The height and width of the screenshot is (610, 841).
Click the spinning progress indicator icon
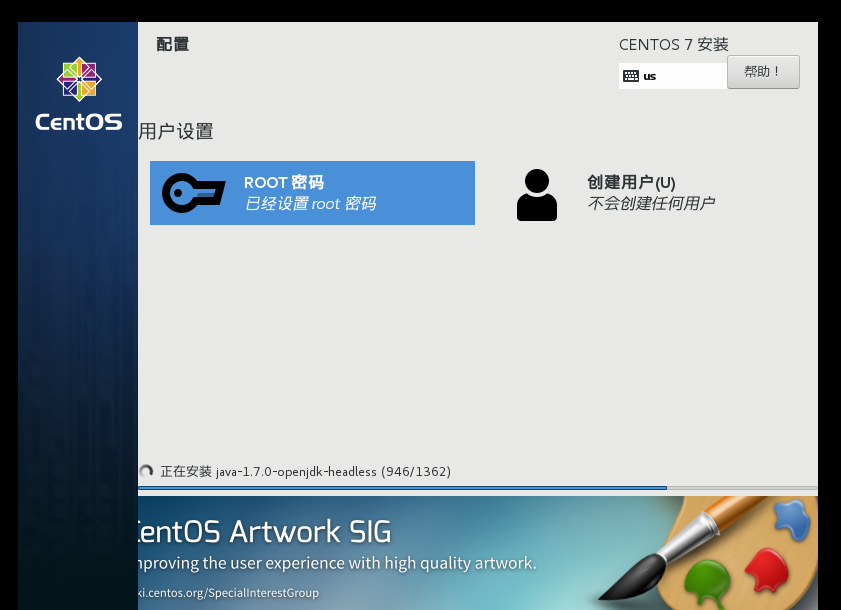146,471
